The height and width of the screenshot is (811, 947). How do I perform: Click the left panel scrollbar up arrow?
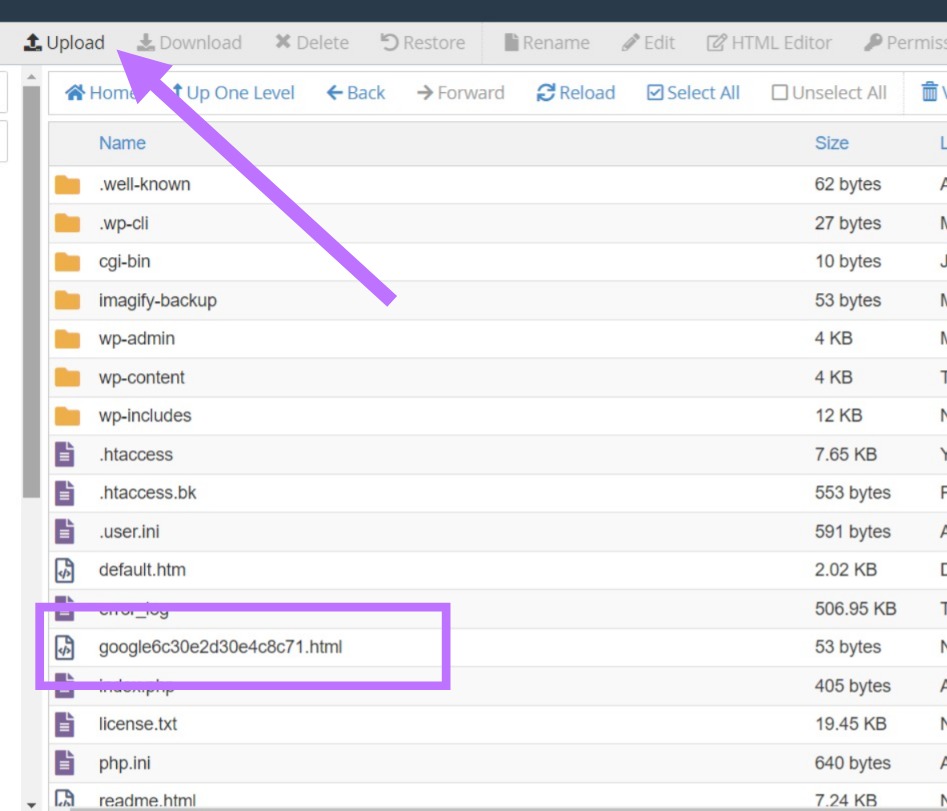[x=31, y=78]
